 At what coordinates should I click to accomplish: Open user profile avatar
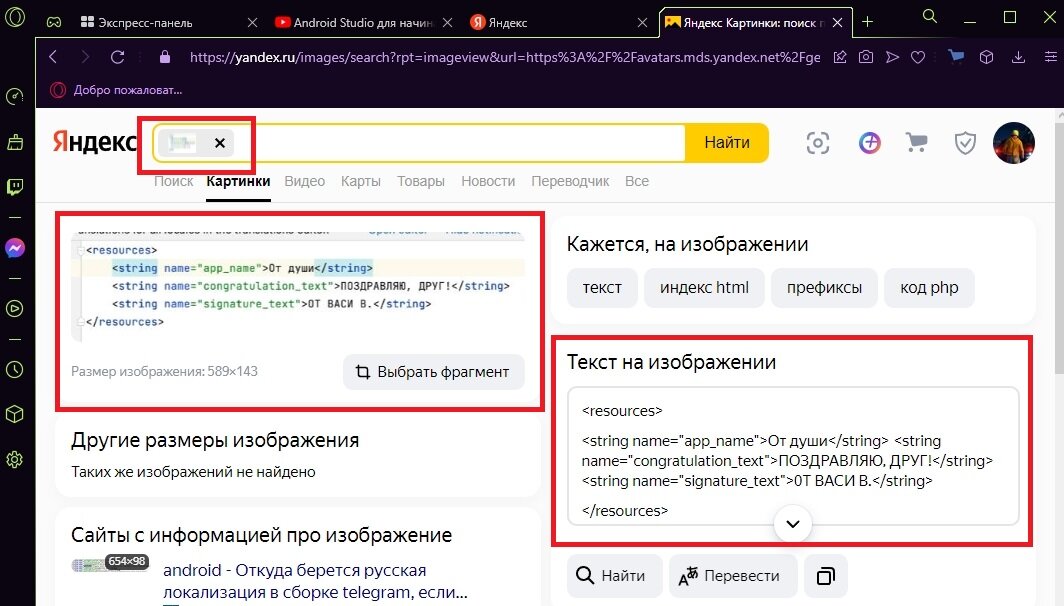point(1014,143)
